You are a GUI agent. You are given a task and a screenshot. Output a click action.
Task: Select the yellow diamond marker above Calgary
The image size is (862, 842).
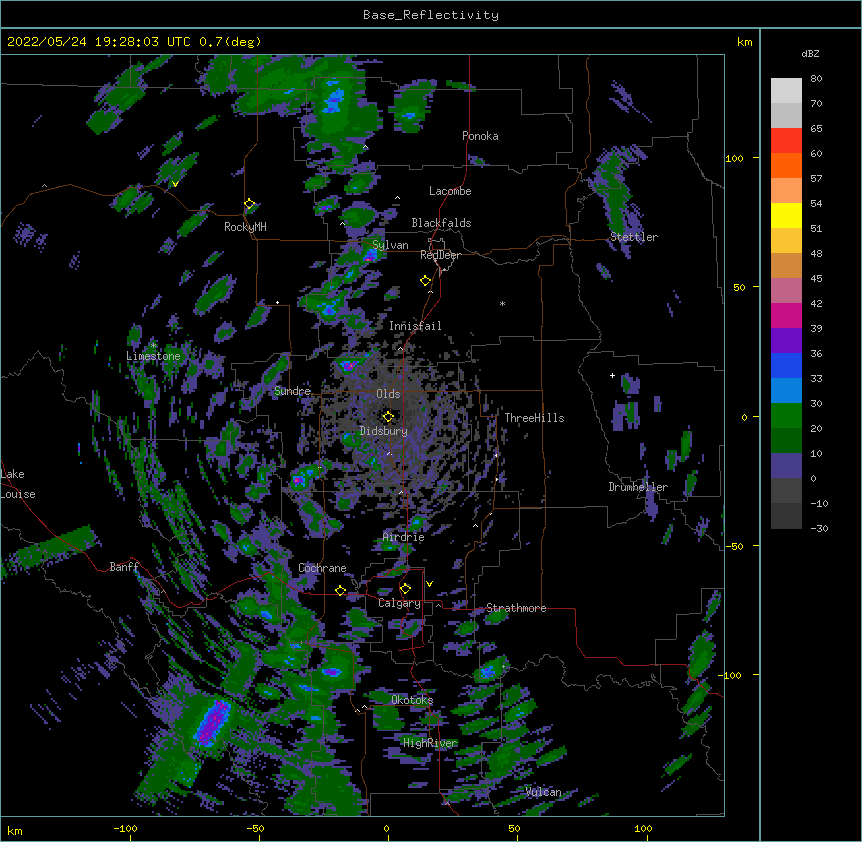tap(405, 589)
